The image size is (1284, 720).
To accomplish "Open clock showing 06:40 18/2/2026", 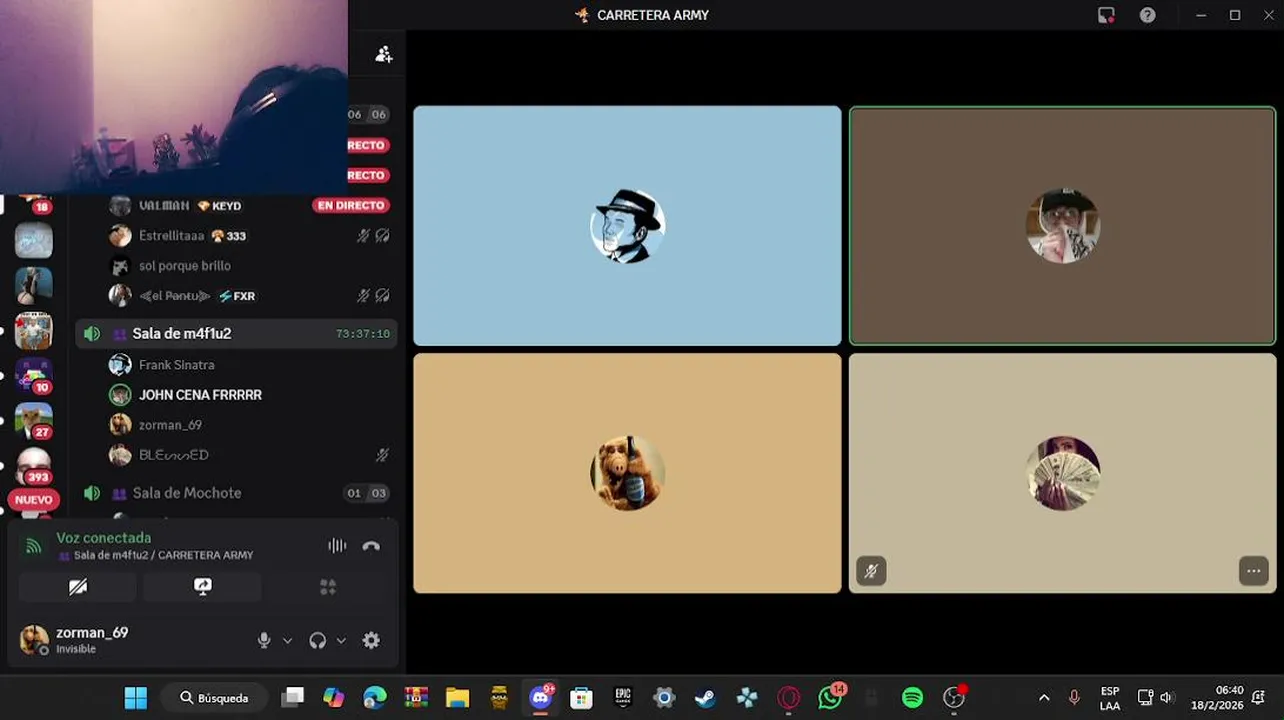I will (x=1217, y=698).
